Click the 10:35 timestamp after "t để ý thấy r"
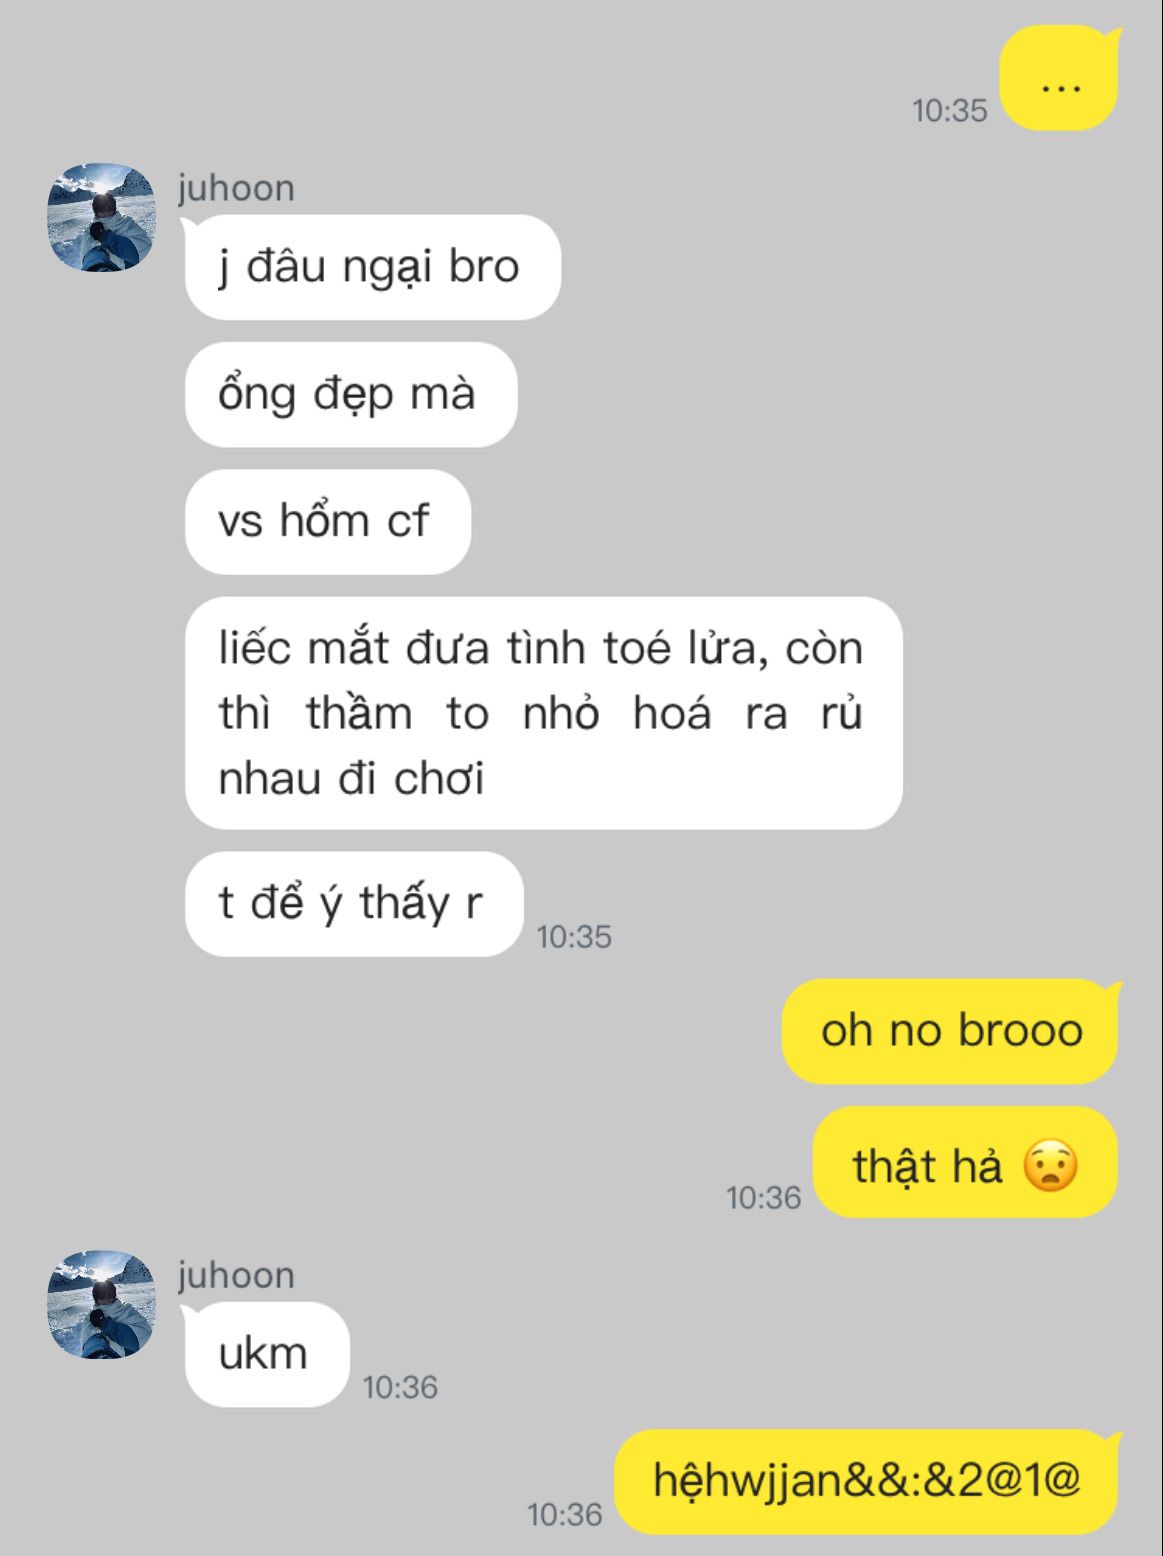 point(574,937)
